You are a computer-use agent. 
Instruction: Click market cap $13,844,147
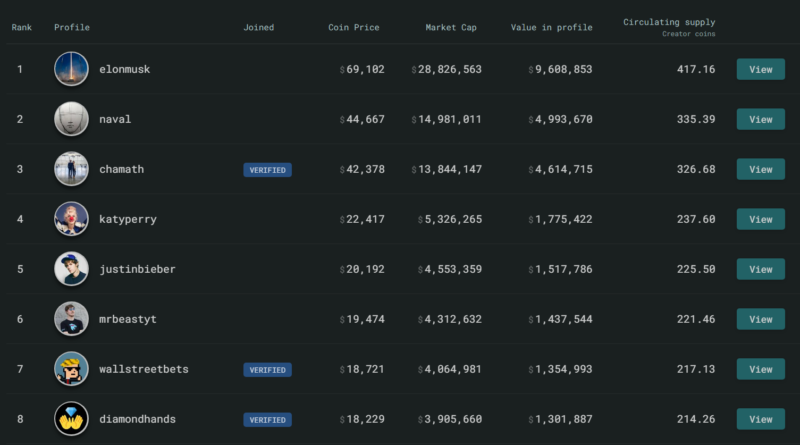coord(446,169)
